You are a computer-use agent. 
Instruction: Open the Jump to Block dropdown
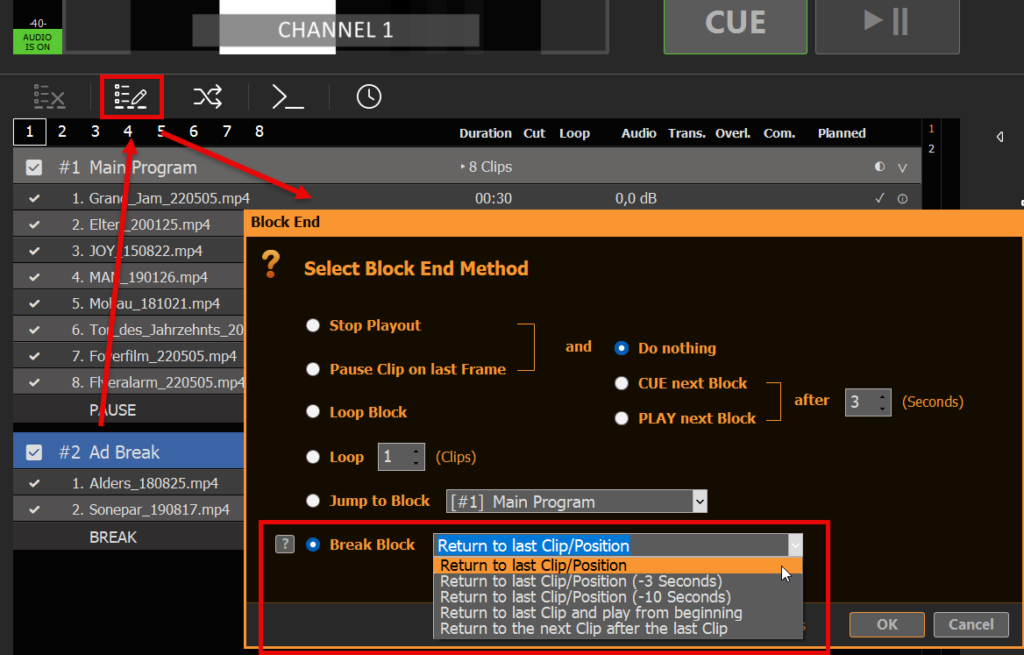click(699, 501)
